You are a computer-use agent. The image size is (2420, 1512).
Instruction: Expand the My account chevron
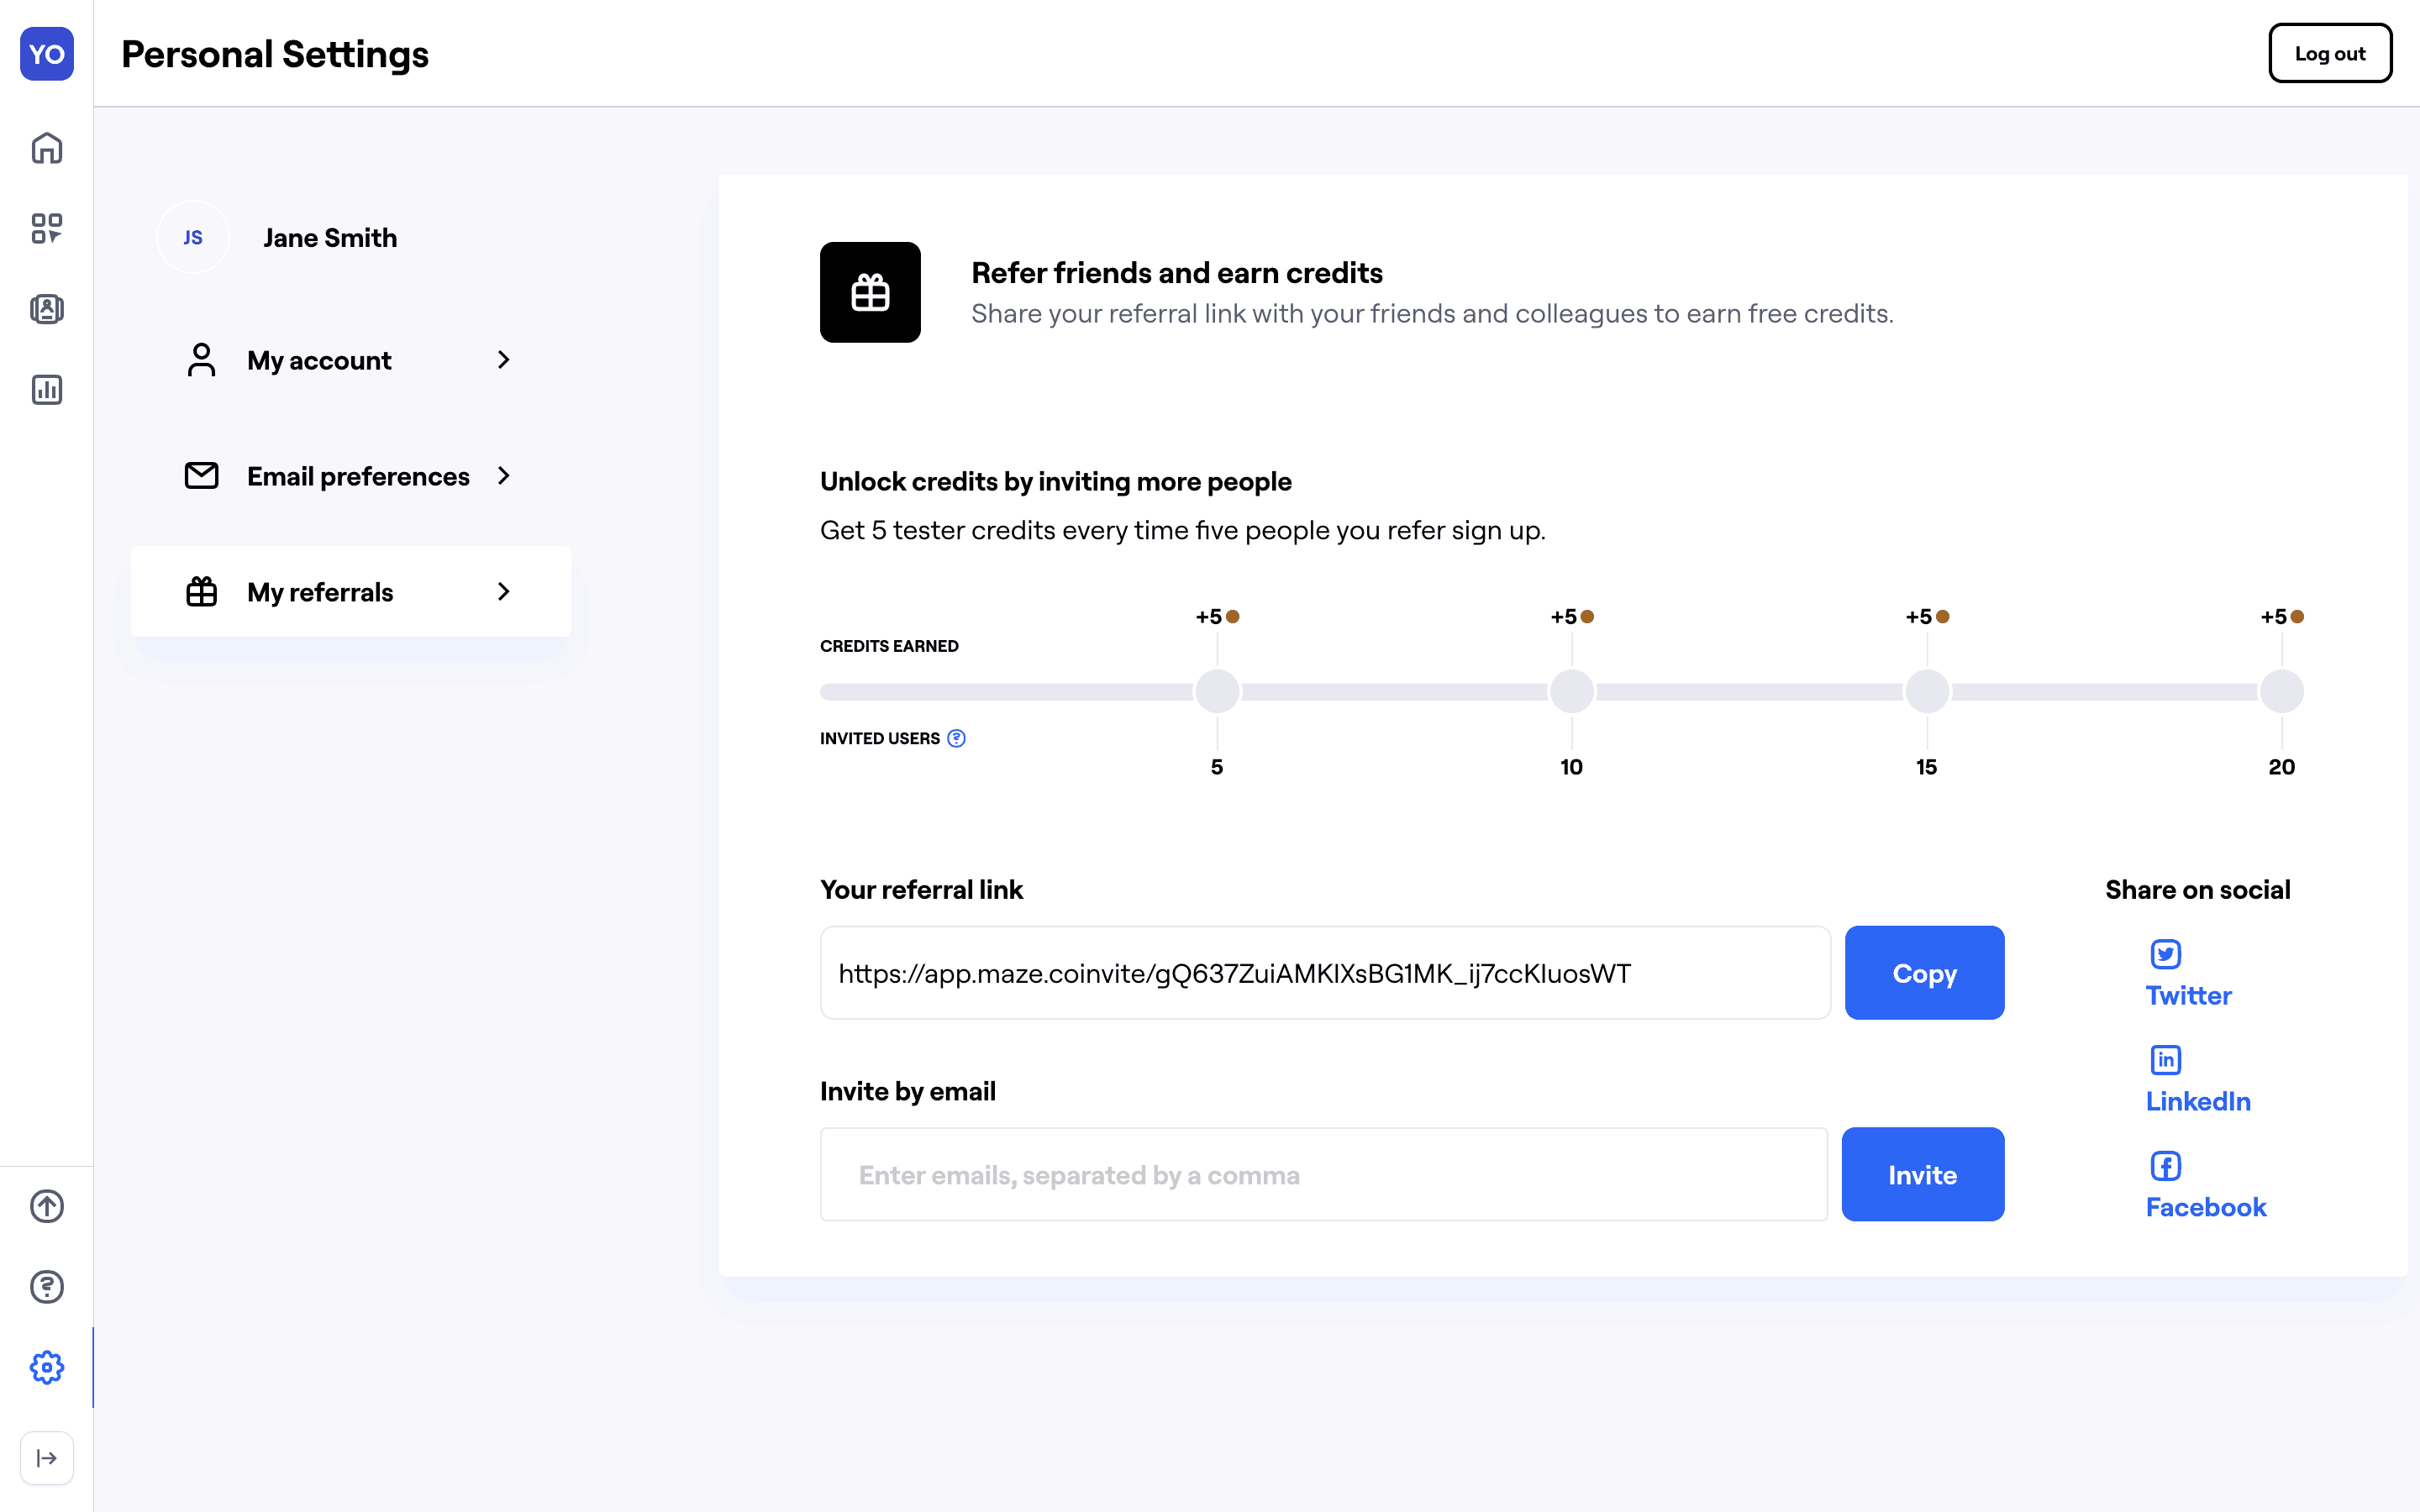point(504,360)
